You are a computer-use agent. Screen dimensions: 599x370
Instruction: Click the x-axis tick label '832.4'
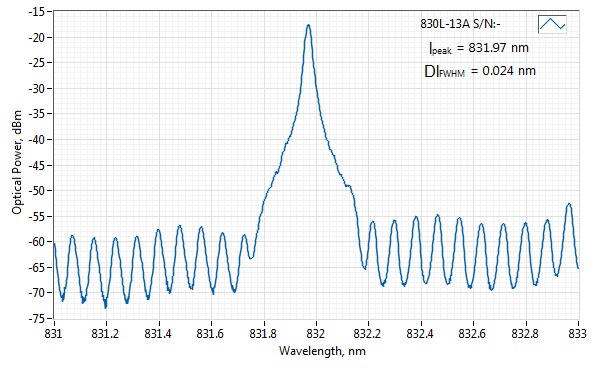(x=420, y=334)
